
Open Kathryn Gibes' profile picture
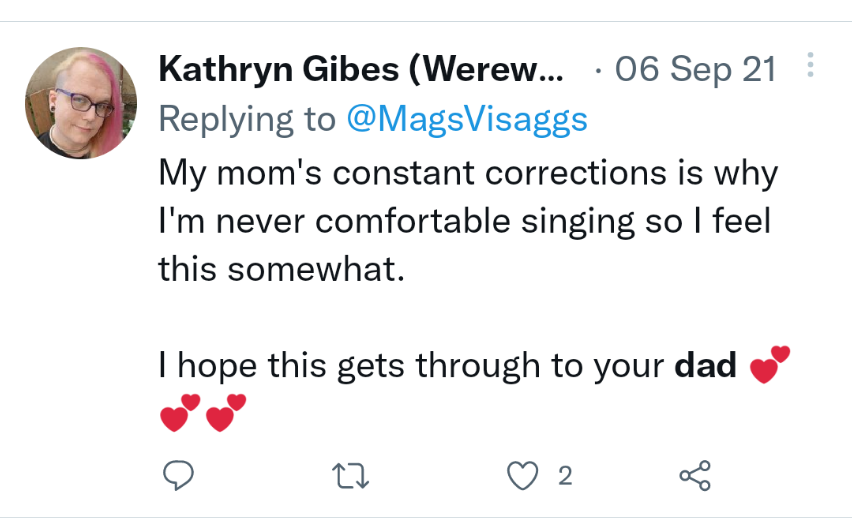pyautogui.click(x=81, y=103)
